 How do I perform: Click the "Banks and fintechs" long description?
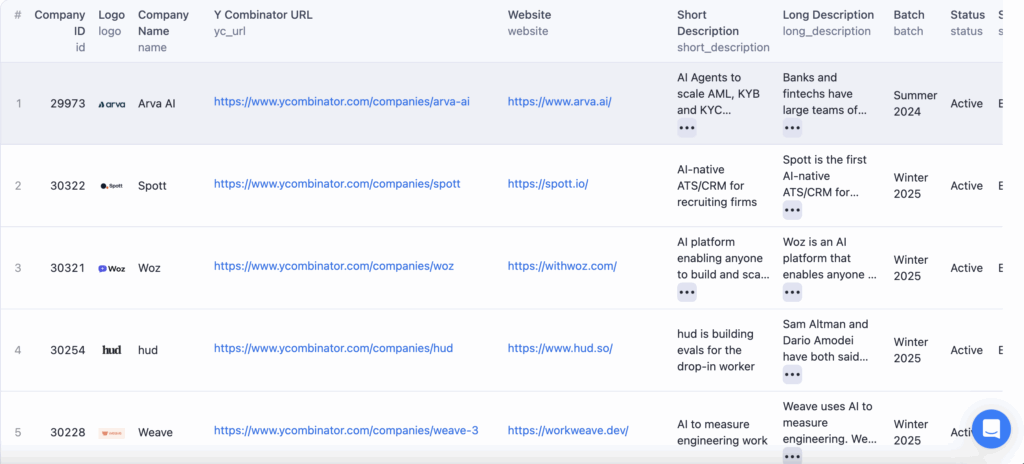pos(825,94)
